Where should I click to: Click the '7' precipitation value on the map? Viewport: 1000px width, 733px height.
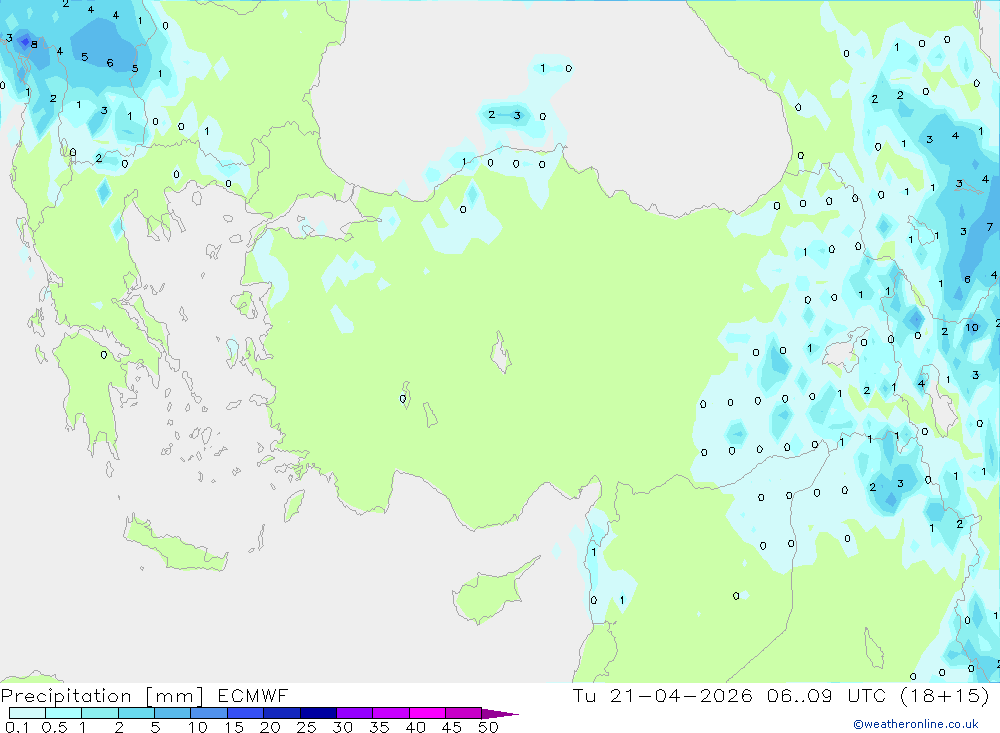990,226
